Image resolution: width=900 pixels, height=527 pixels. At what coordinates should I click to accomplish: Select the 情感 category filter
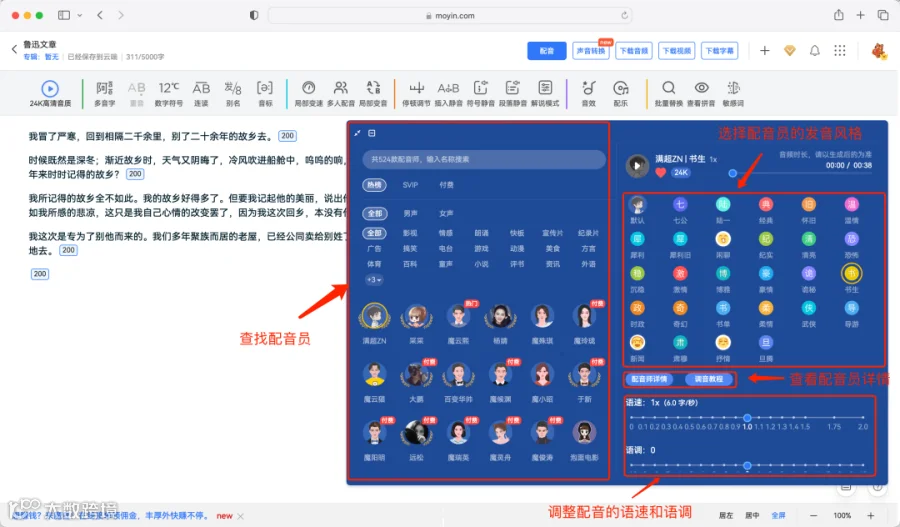click(445, 233)
